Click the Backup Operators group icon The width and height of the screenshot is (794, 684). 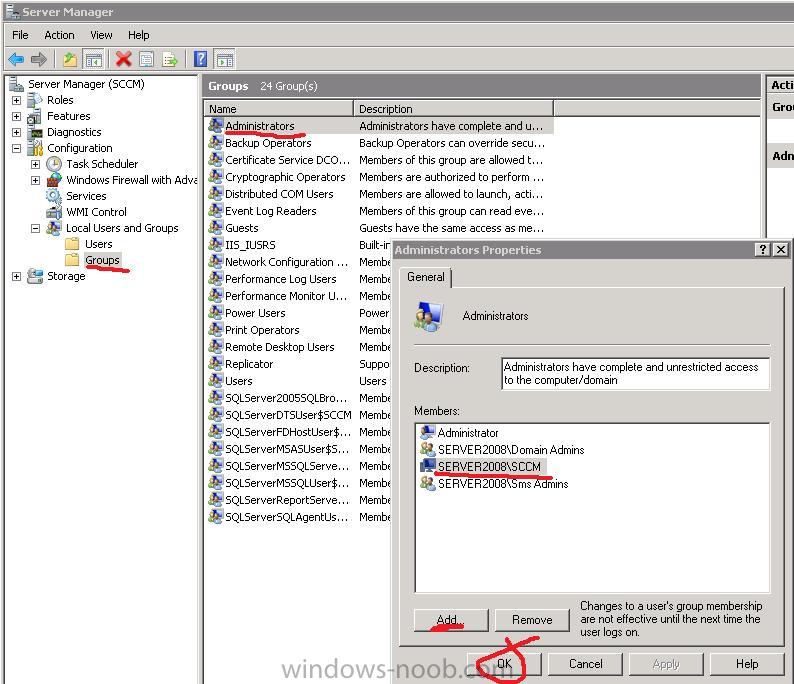click(x=216, y=142)
